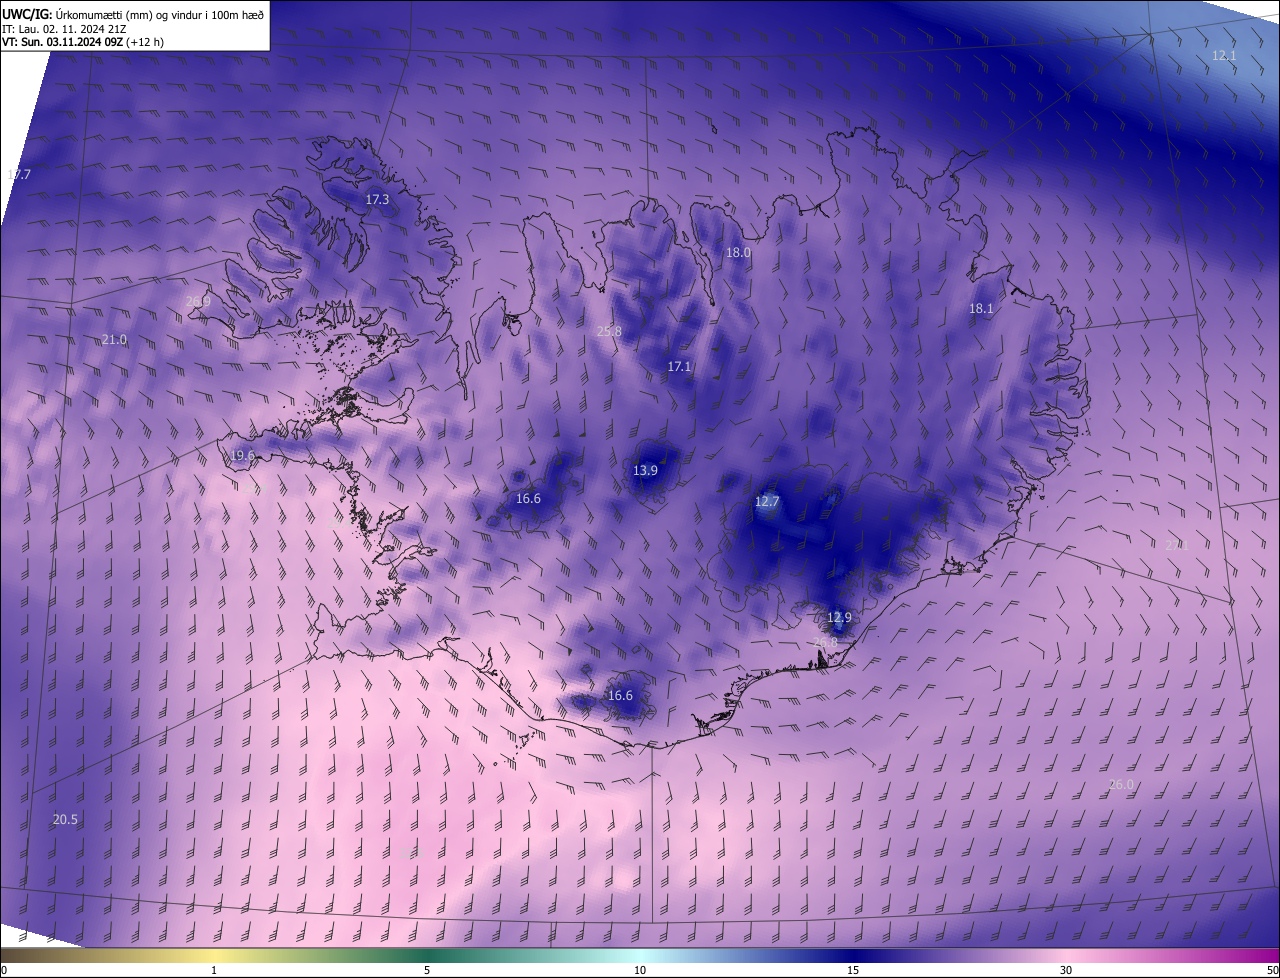1280x978 pixels.
Task: Click the '15' tick on the color scale
Action: (x=853, y=971)
